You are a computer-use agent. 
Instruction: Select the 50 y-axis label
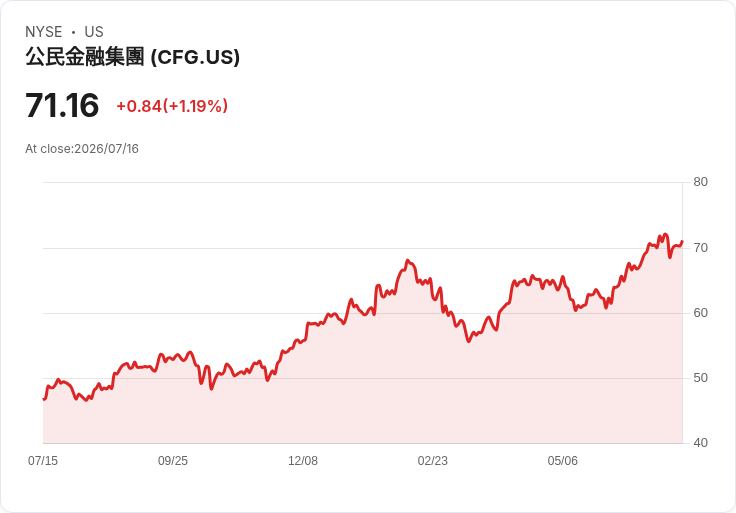point(700,378)
